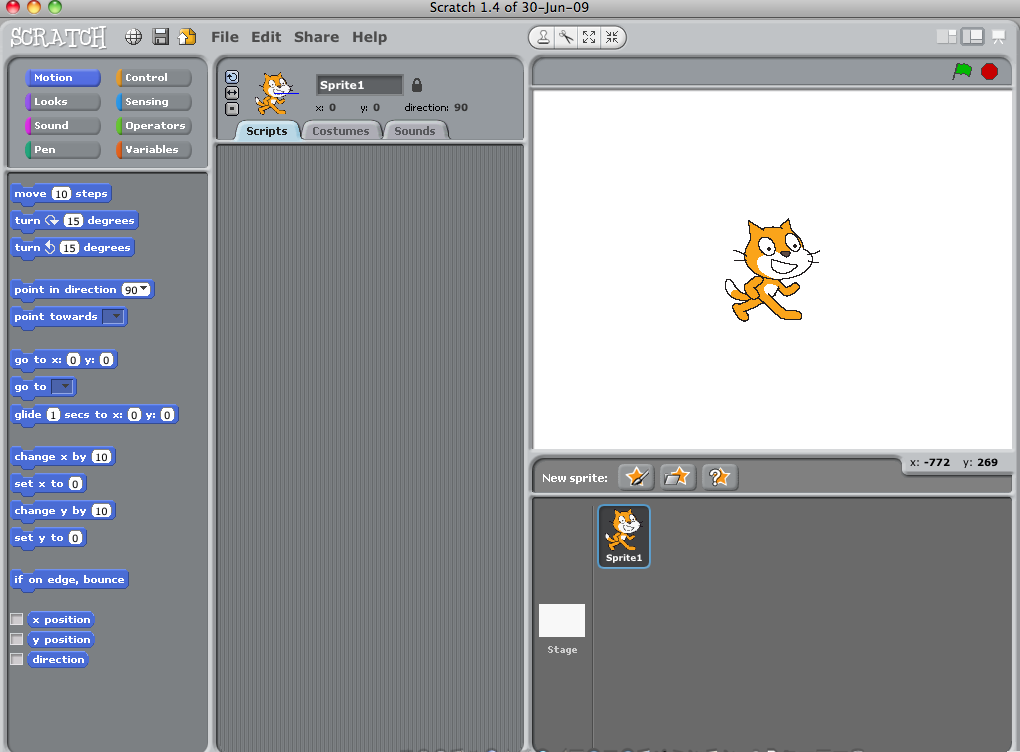Viewport: 1020px width, 752px height.
Task: Click the green flag to run
Action: (963, 72)
